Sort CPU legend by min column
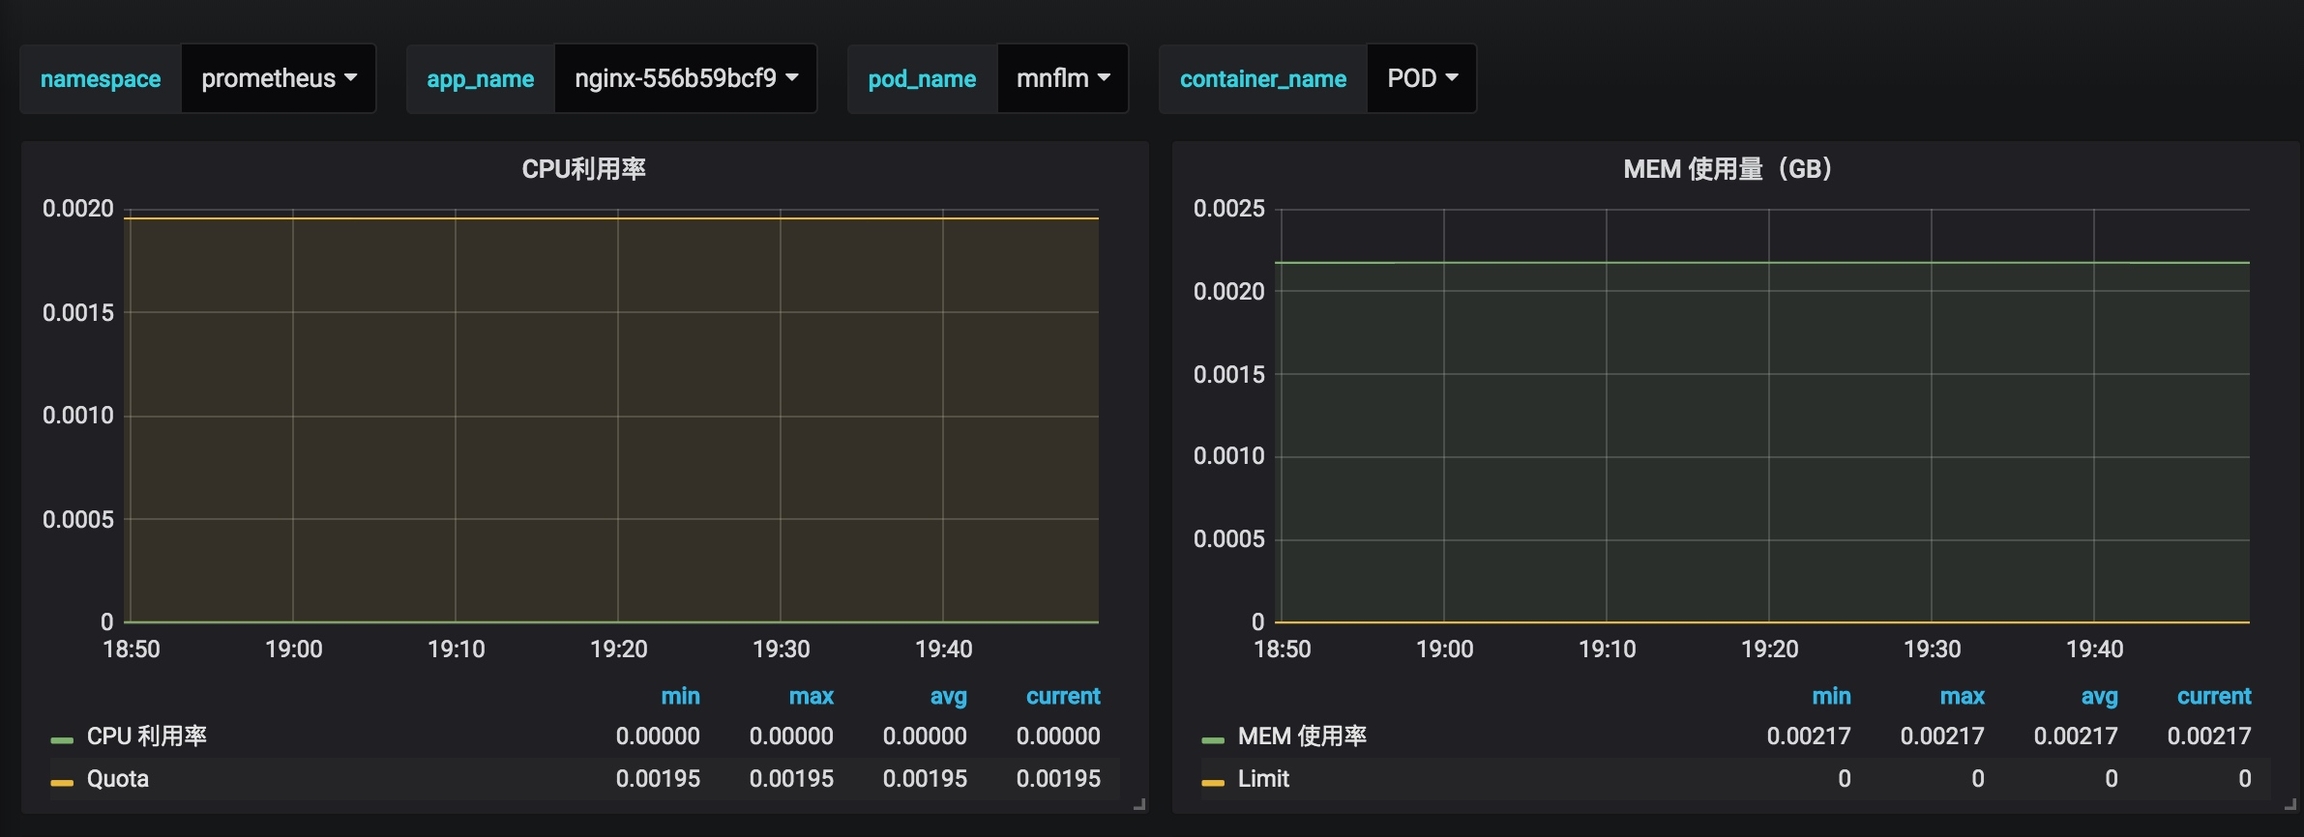The height and width of the screenshot is (837, 2304). point(680,696)
